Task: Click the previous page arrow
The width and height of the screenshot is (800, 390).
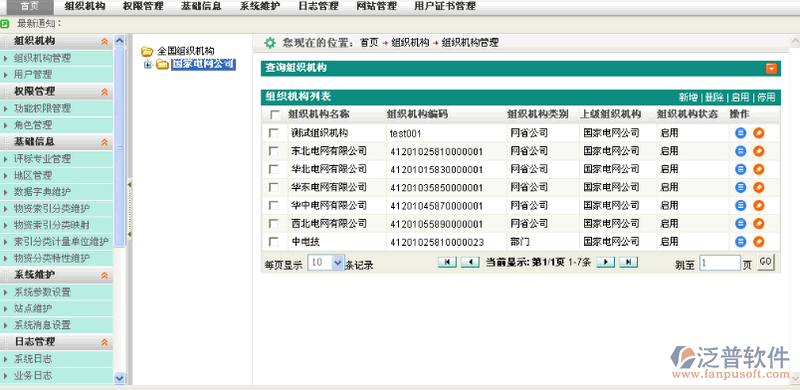Action: (x=470, y=262)
